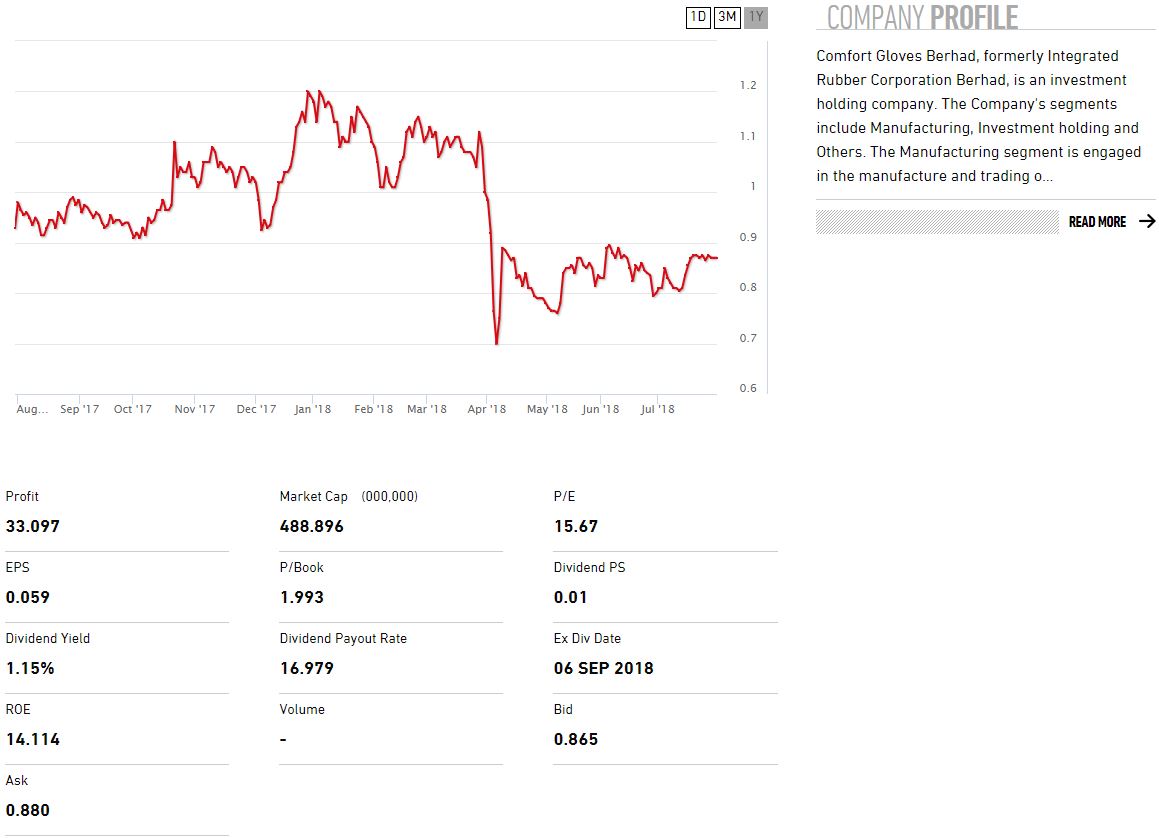
Task: Click the Jan '18 label on the chart axis
Action: click(312, 409)
